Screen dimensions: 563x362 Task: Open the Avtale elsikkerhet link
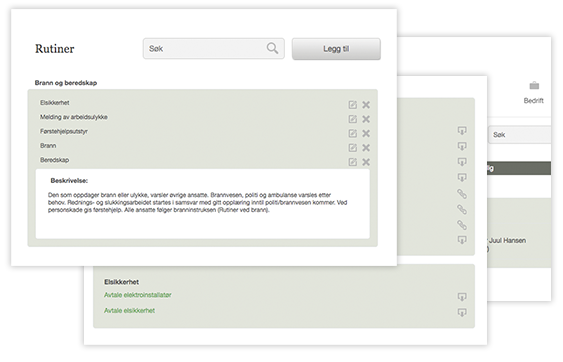coord(129,310)
